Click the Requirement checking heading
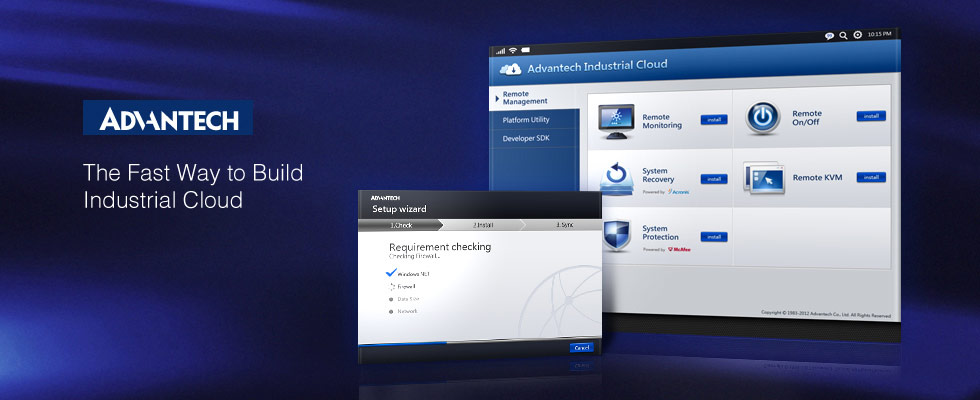980x400 pixels. tap(440, 247)
